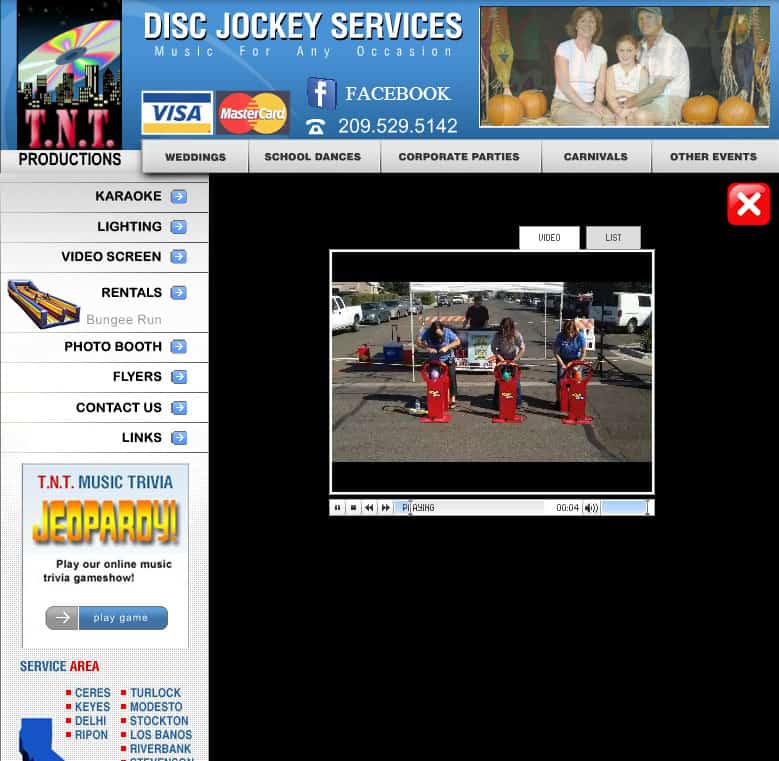Pause the playing video

[x=337, y=508]
